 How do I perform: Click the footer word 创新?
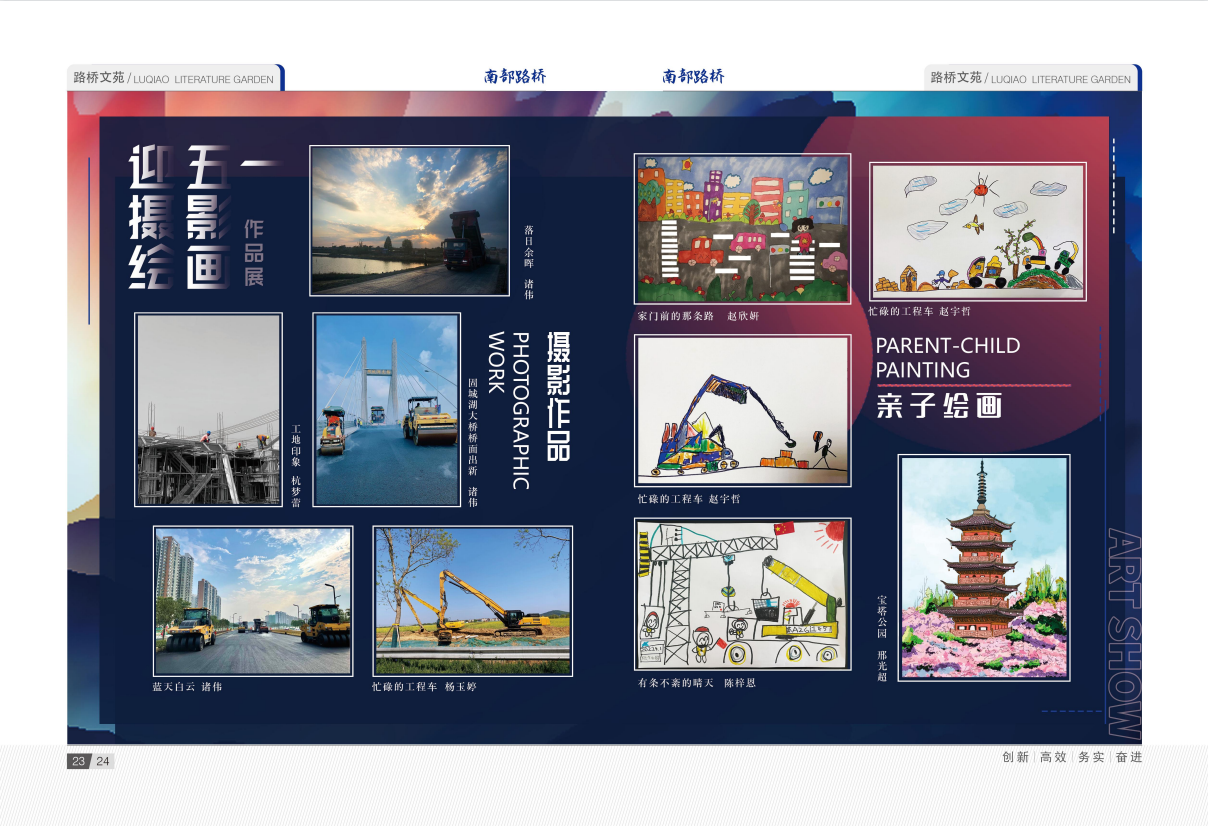click(1015, 757)
